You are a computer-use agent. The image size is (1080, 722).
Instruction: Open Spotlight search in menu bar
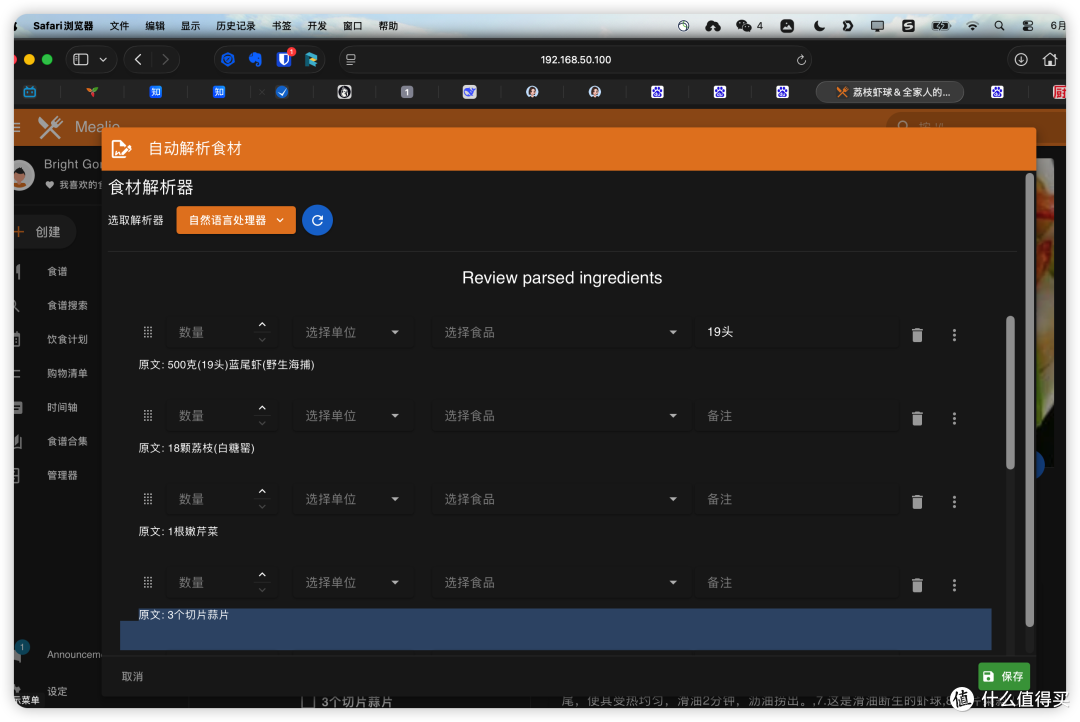pyautogui.click(x=999, y=25)
